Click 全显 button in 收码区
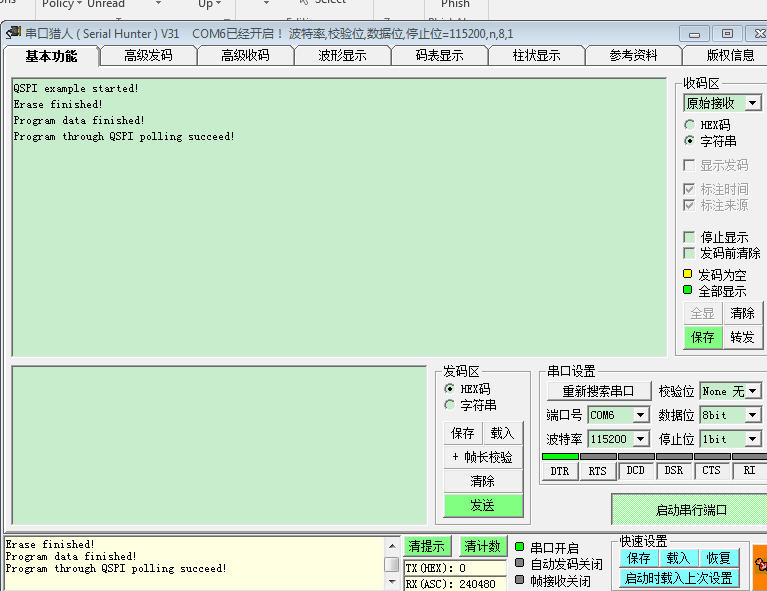This screenshot has width=767, height=591. tap(703, 313)
